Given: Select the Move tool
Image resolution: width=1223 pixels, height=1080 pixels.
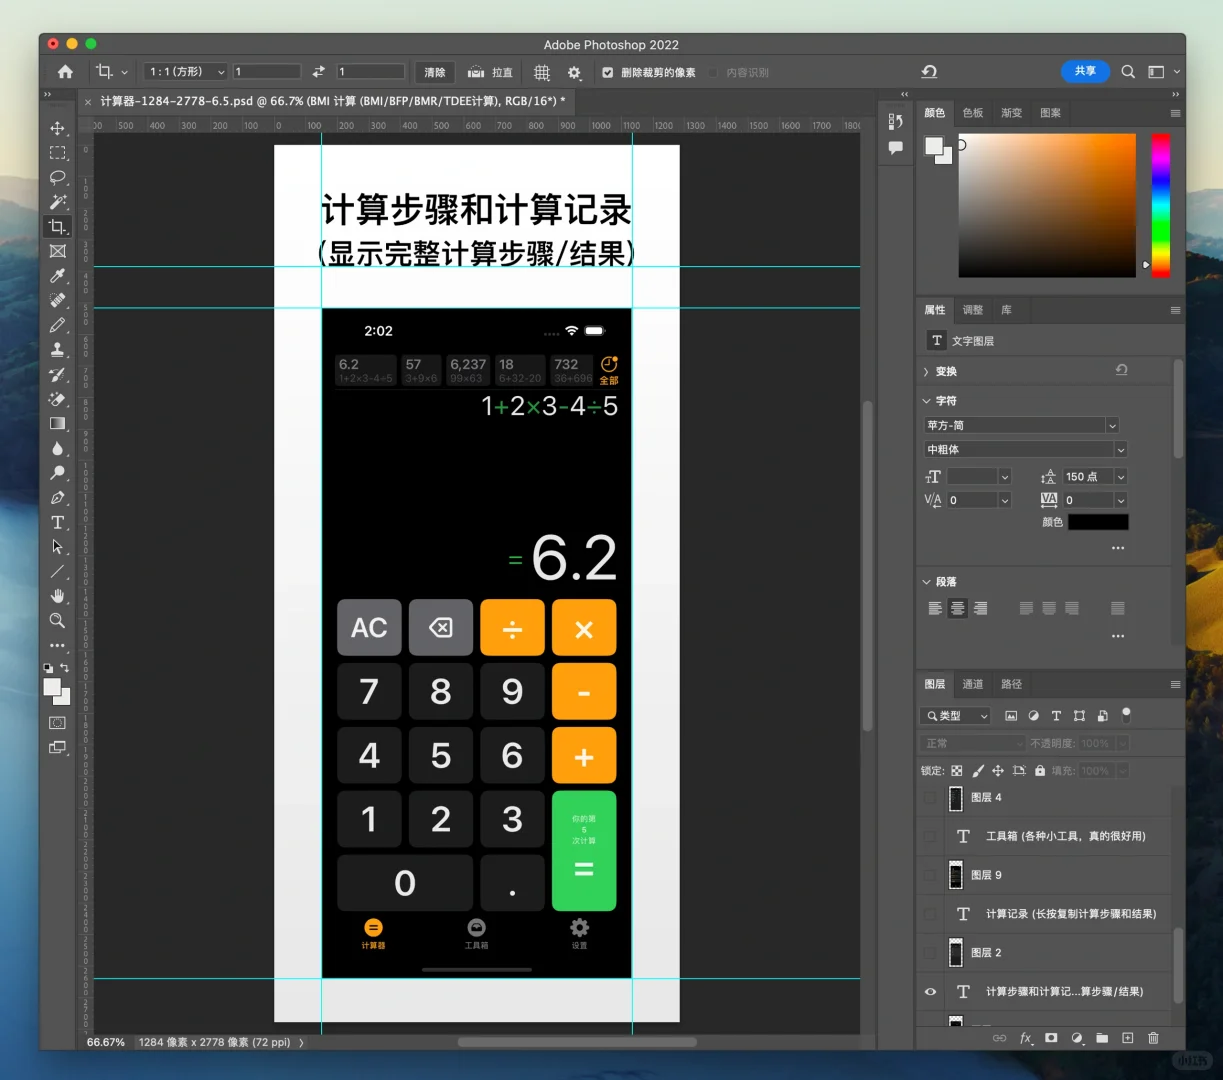Looking at the screenshot, I should 57,128.
